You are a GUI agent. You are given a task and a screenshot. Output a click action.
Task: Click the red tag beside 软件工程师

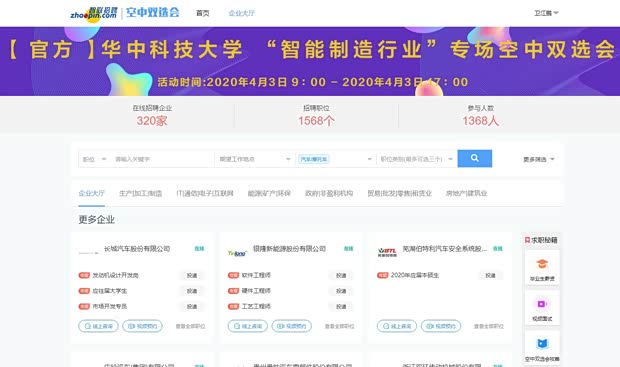(x=233, y=275)
